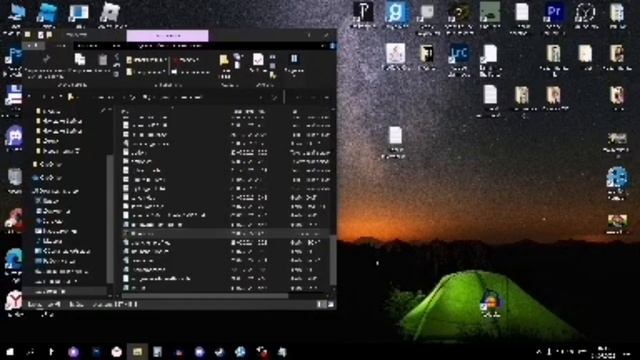Click the Steam icon in taskbar
The height and width of the screenshot is (360, 640).
pos(220,351)
